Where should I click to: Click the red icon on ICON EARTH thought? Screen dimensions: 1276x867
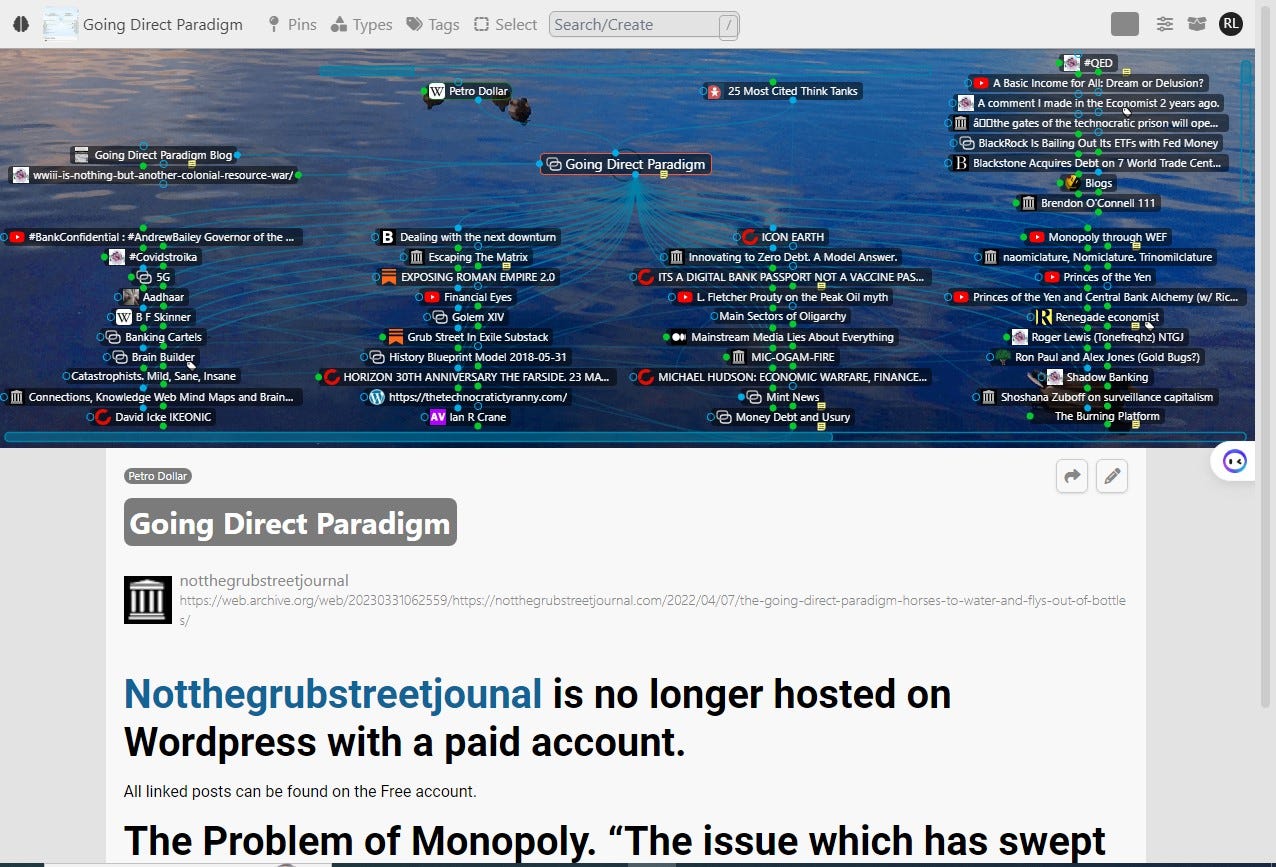pos(749,237)
